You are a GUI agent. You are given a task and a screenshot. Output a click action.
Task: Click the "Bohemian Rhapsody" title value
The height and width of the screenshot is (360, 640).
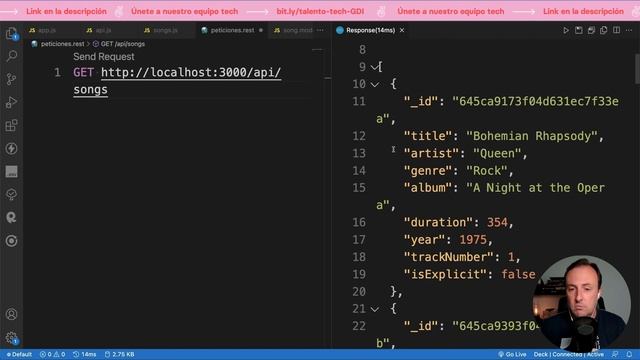[x=532, y=136]
